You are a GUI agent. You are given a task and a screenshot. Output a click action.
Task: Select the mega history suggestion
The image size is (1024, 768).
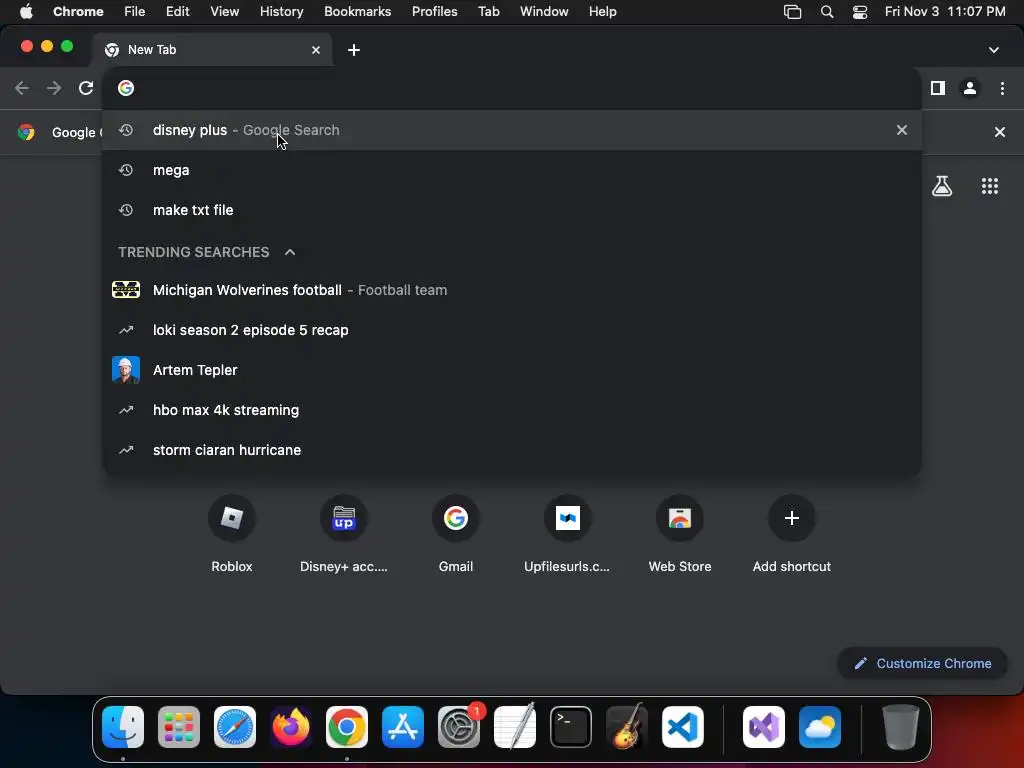512,170
